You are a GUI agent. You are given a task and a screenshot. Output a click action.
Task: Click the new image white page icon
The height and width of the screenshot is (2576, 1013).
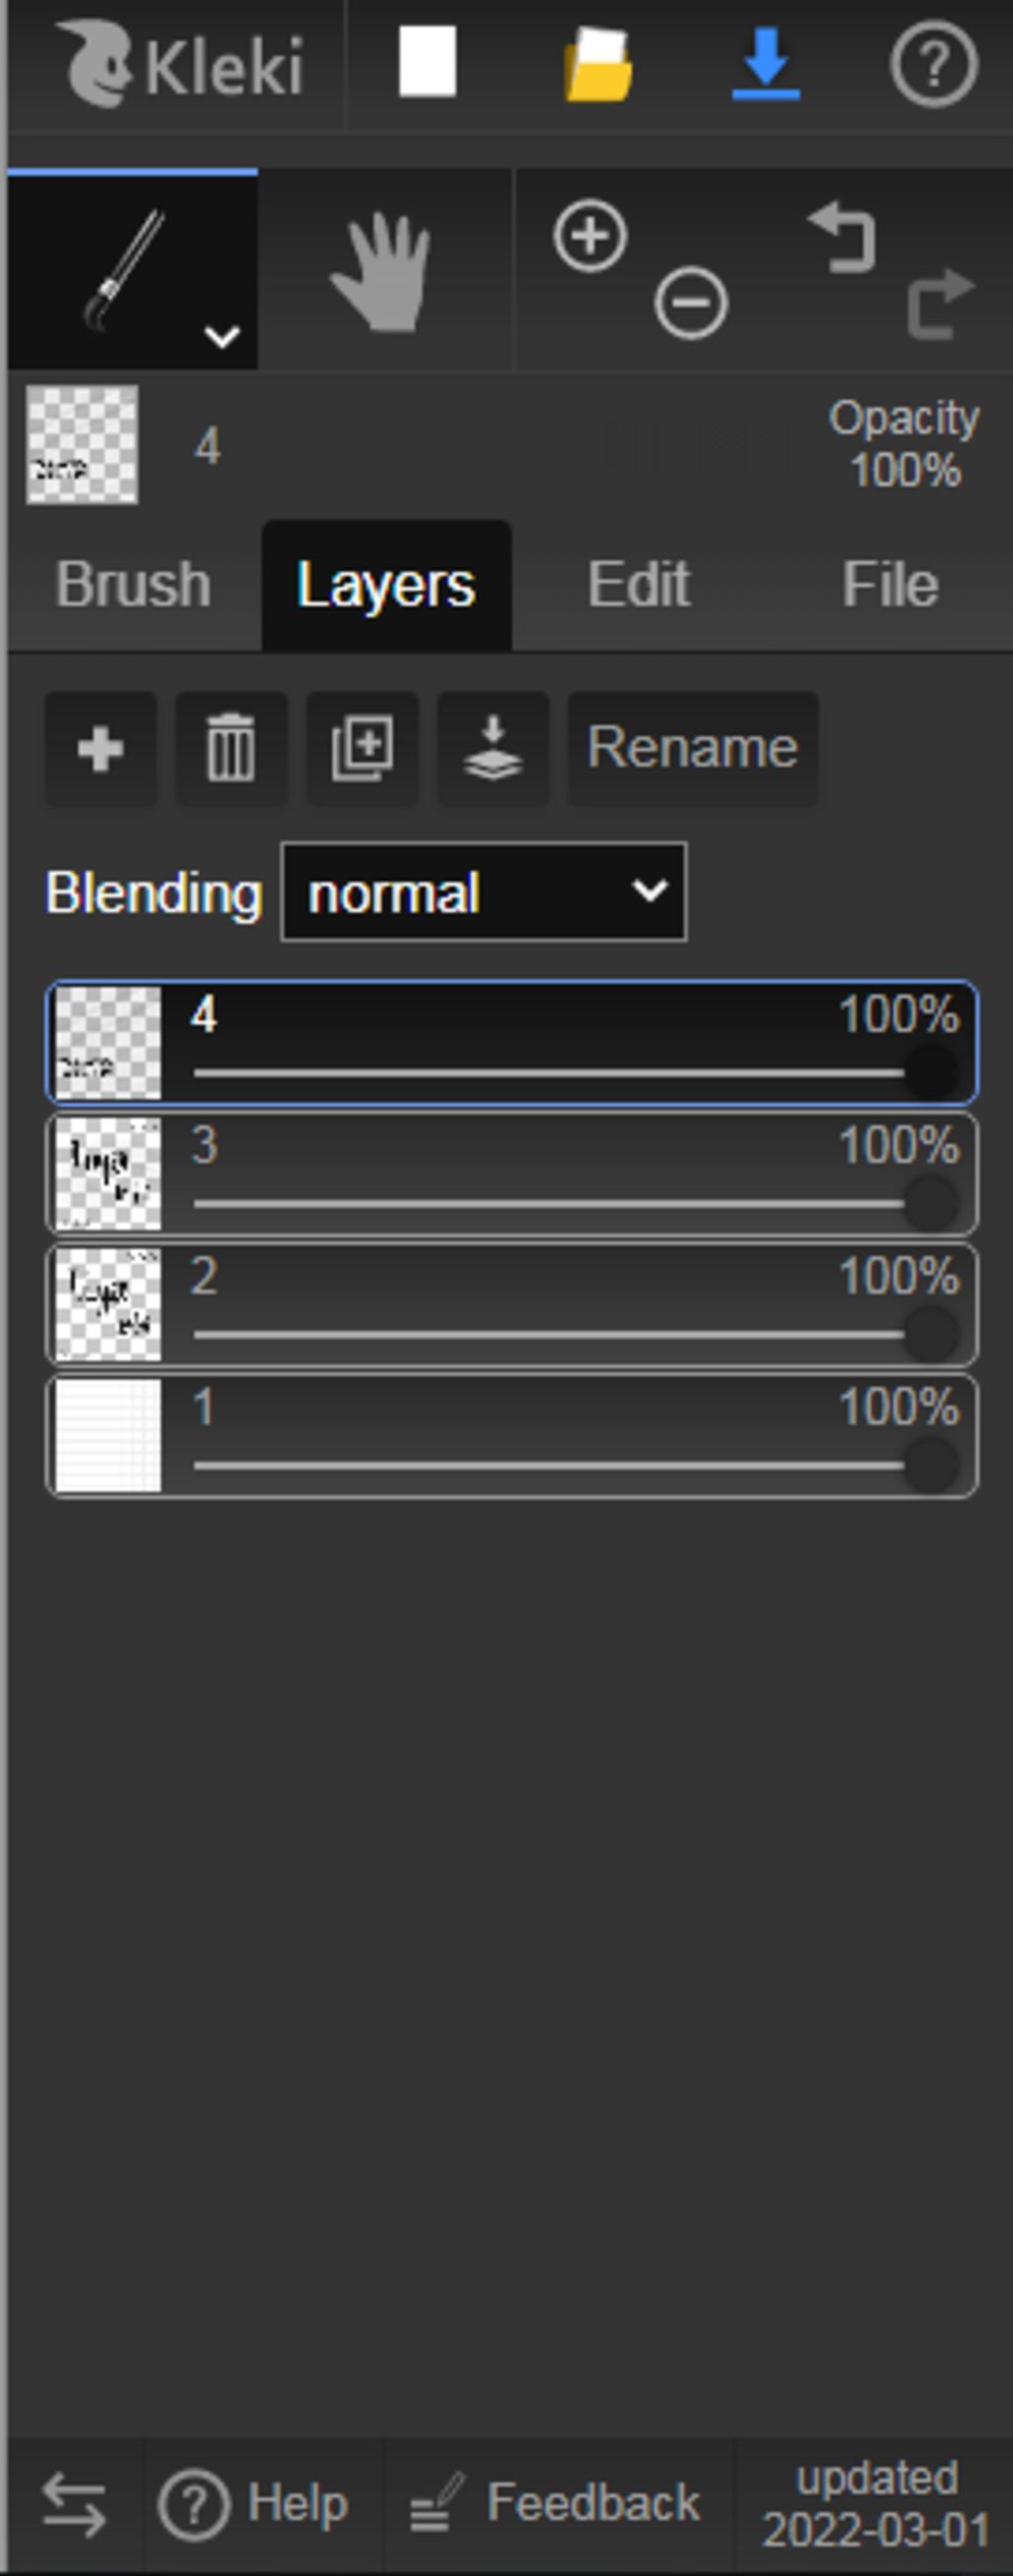click(428, 62)
